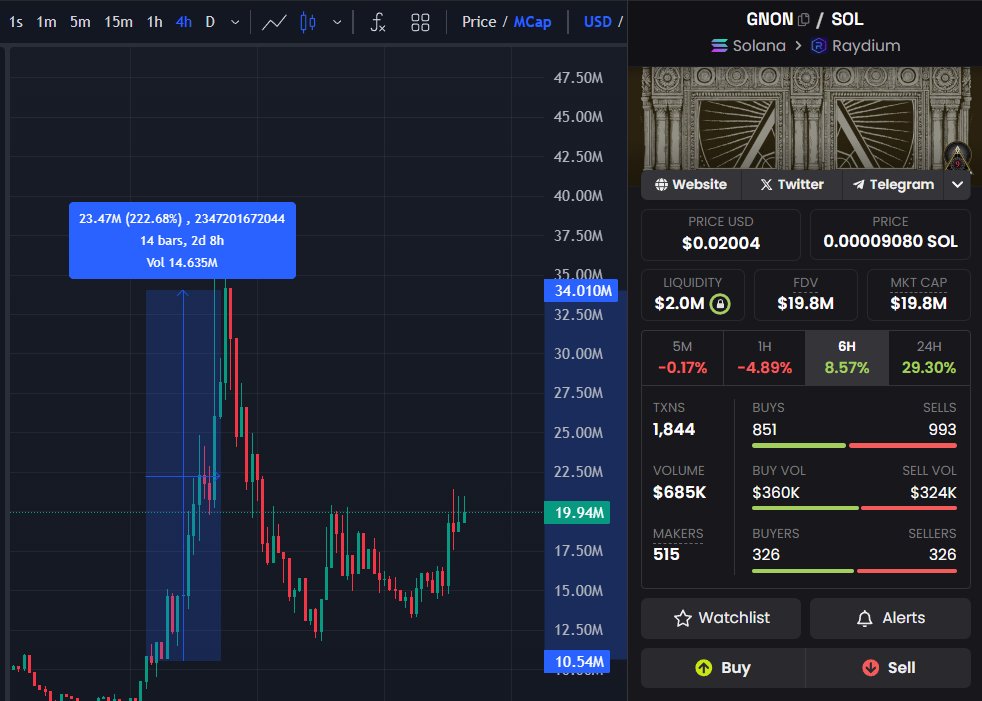Open the chart style dropdown arrow
Viewport: 982px width, 701px height.
tap(337, 23)
